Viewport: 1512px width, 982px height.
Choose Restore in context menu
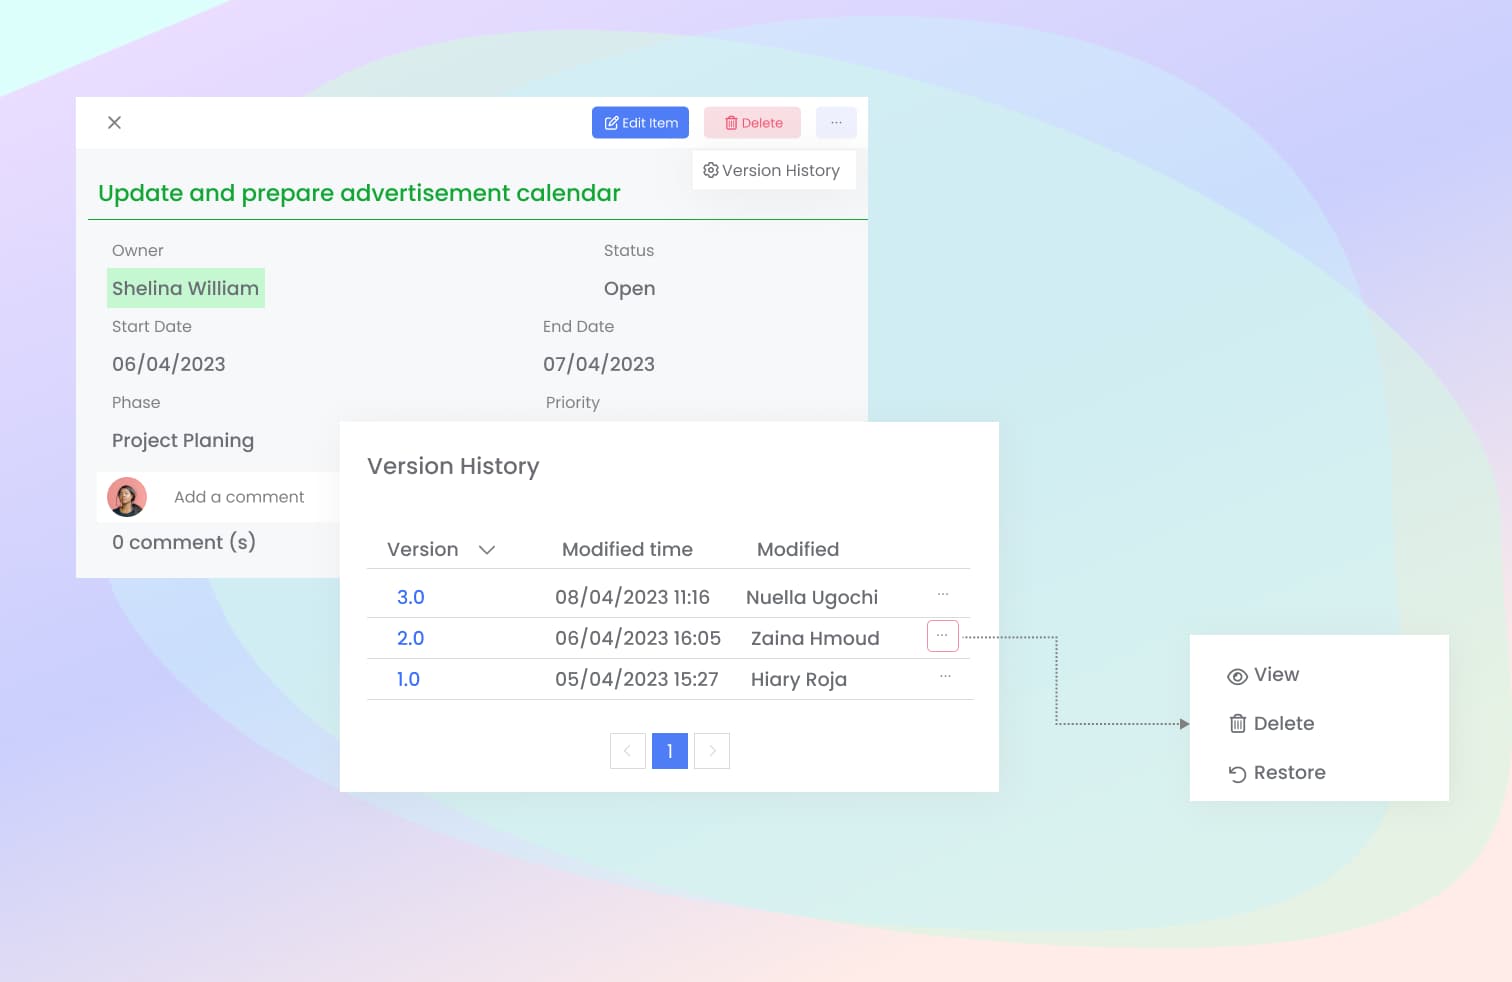coord(1277,773)
